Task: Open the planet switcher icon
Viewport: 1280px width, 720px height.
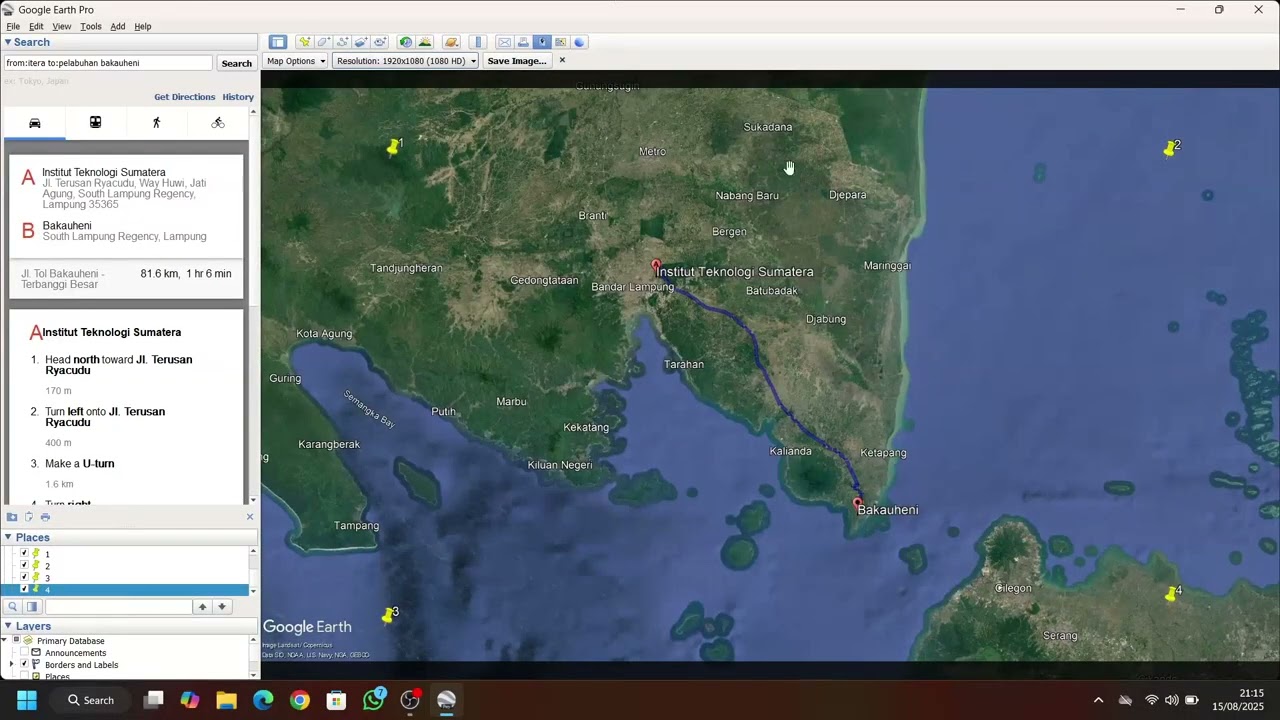Action: pyautogui.click(x=451, y=42)
